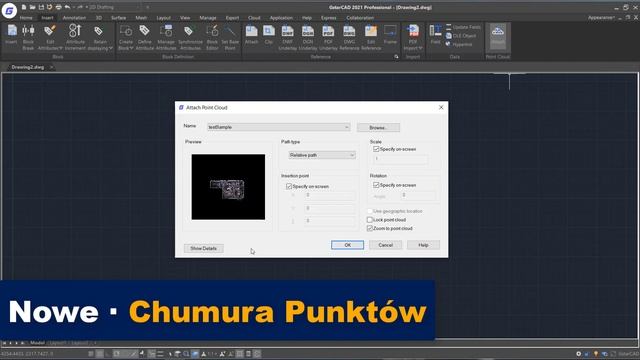Screen dimensions: 640x360
Task: Open the Block Editor
Action: (x=212, y=37)
